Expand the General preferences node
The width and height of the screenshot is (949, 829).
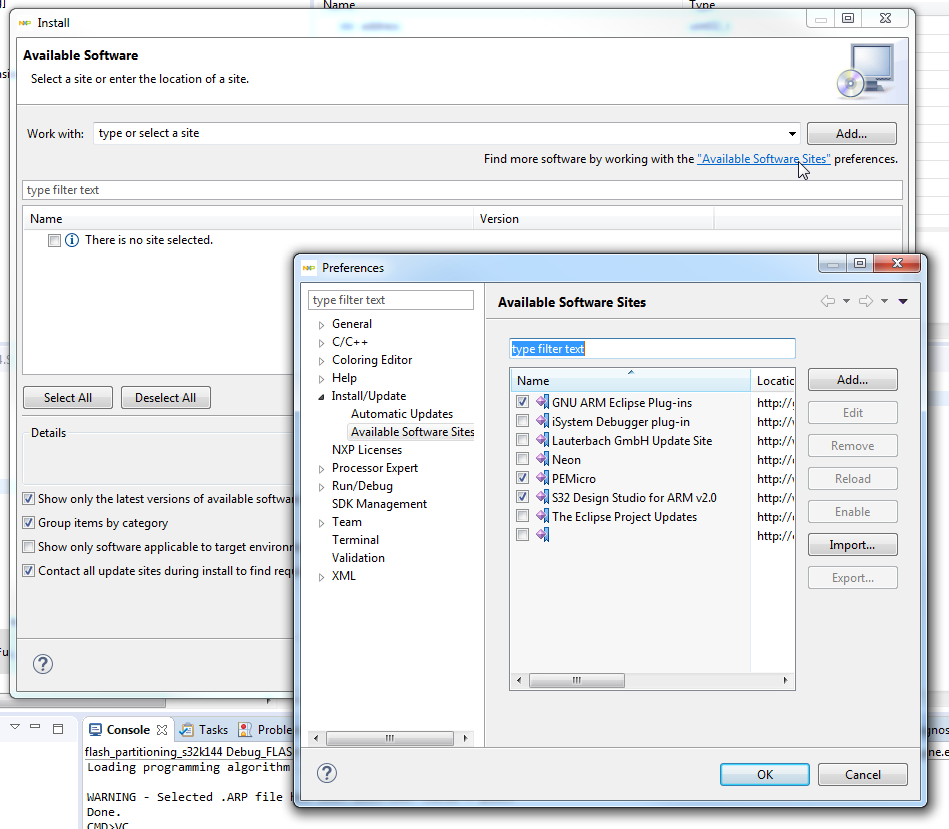click(x=321, y=325)
